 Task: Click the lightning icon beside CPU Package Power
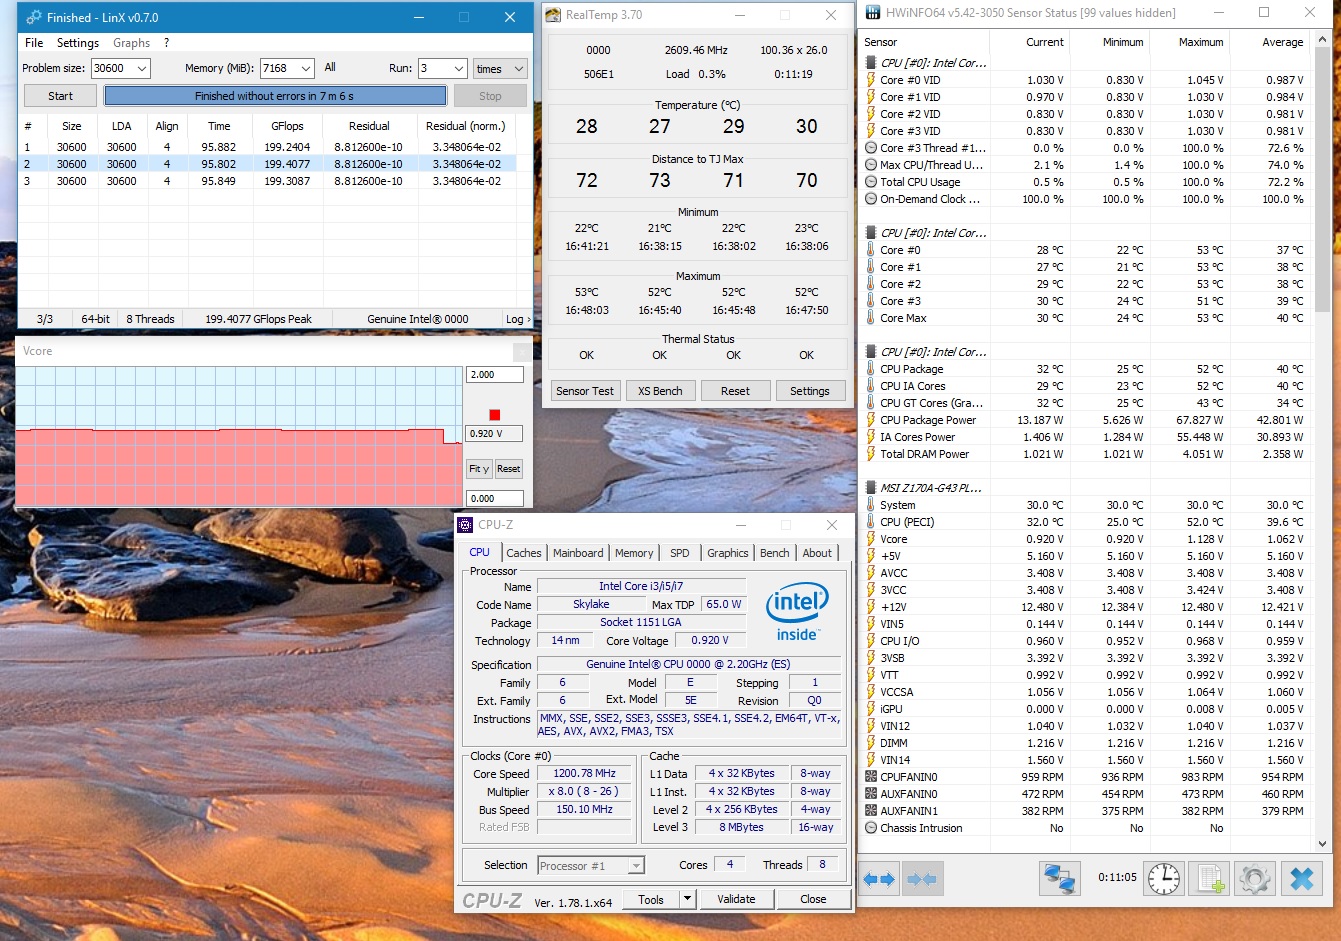(x=870, y=420)
